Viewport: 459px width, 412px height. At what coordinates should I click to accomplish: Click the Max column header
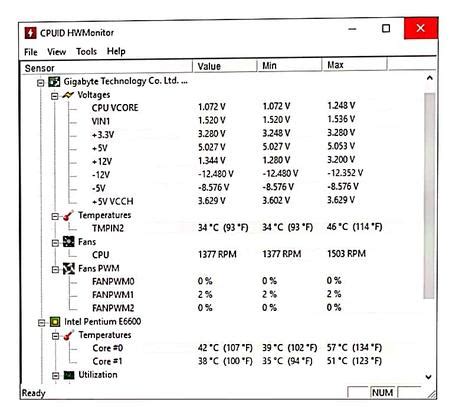click(354, 65)
